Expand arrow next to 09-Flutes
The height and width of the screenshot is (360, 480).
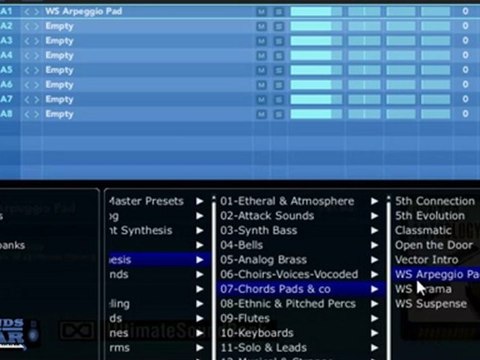(x=375, y=318)
